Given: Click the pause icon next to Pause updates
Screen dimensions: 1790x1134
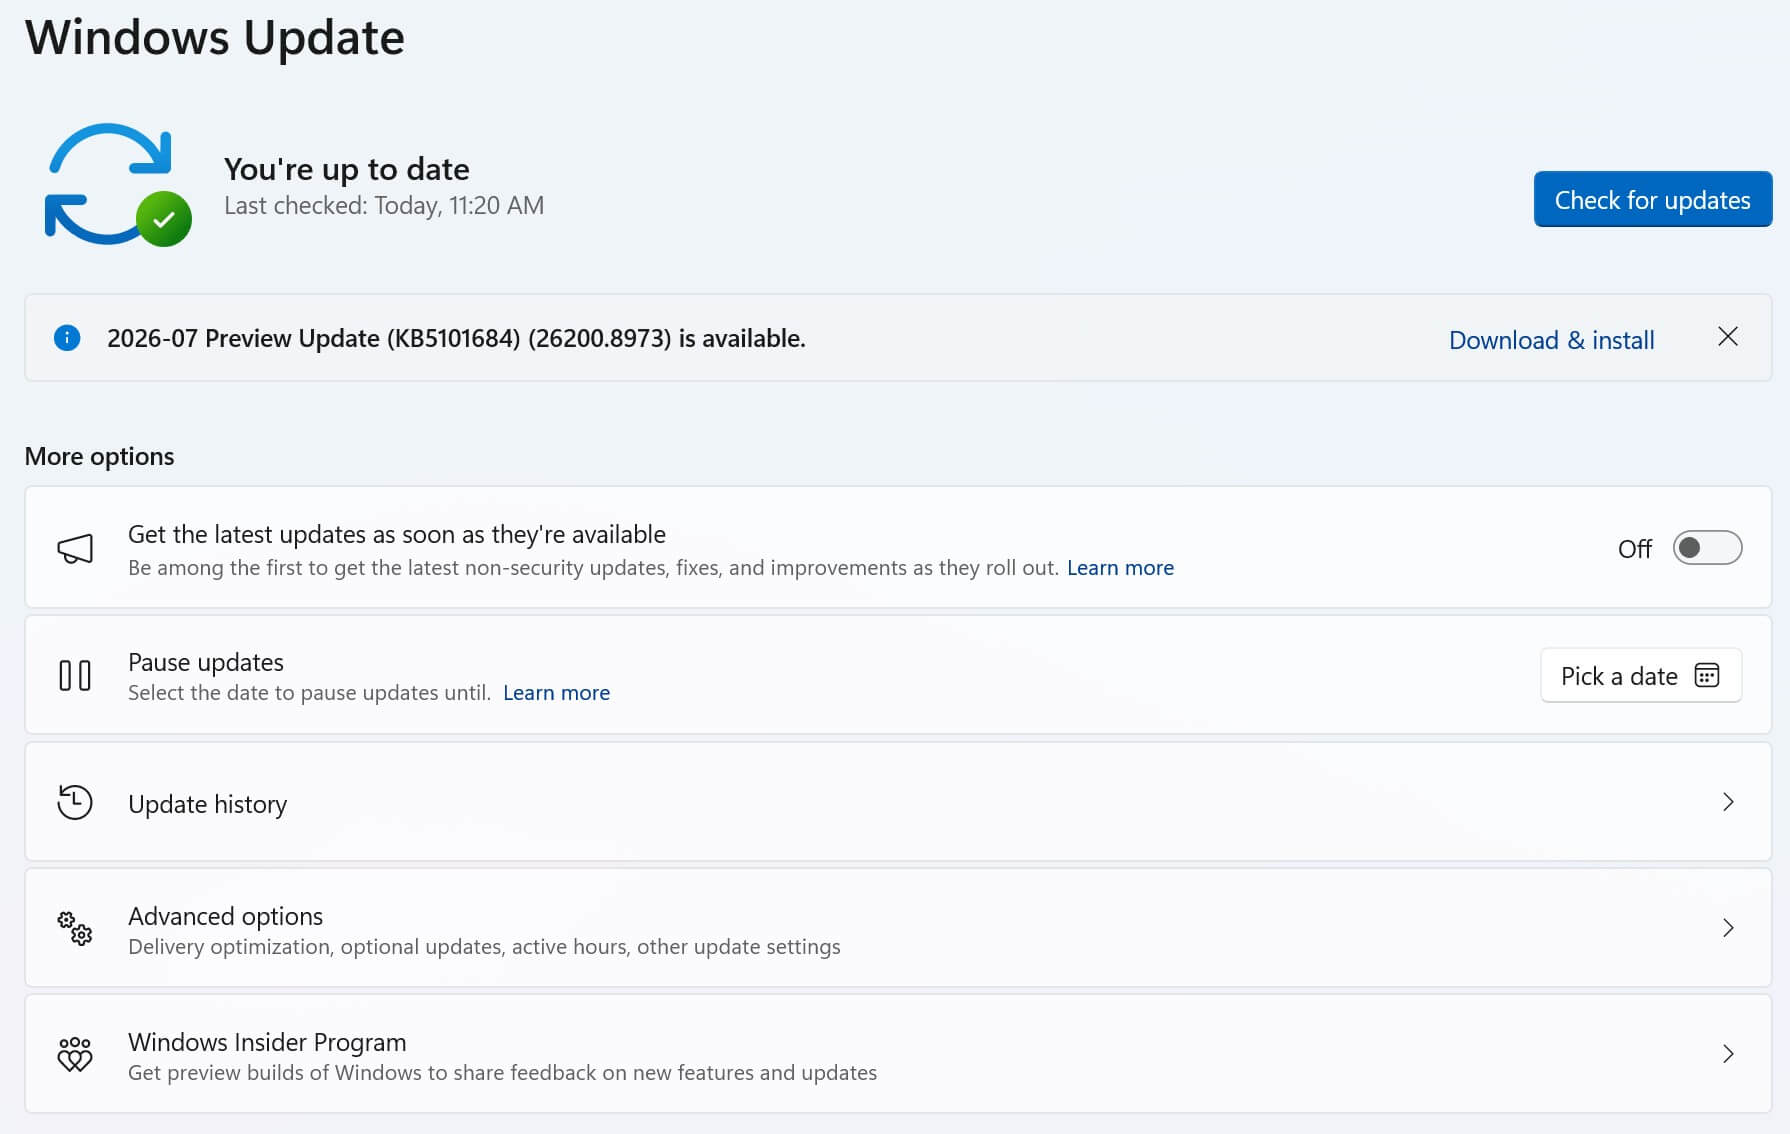Looking at the screenshot, I should coord(75,676).
